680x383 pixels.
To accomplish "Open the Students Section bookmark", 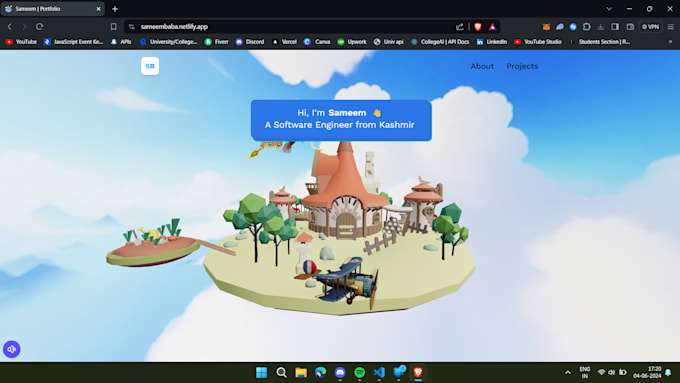I will click(600, 42).
